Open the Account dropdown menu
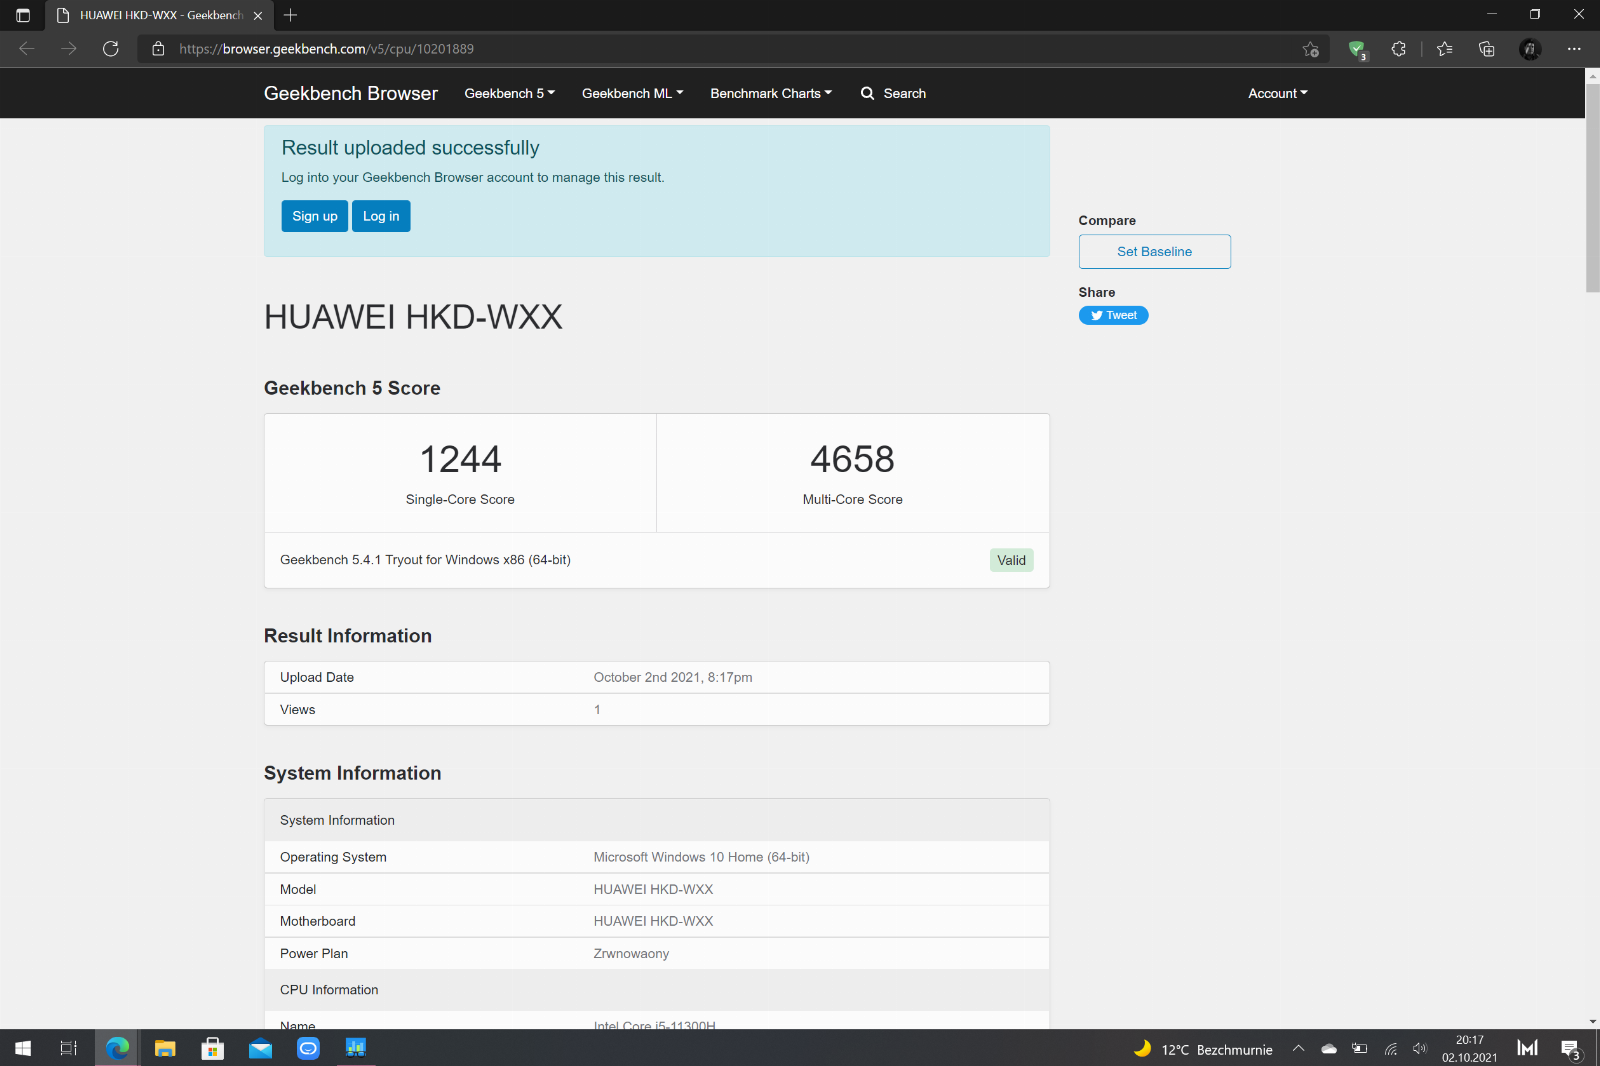The image size is (1600, 1066). [x=1278, y=93]
